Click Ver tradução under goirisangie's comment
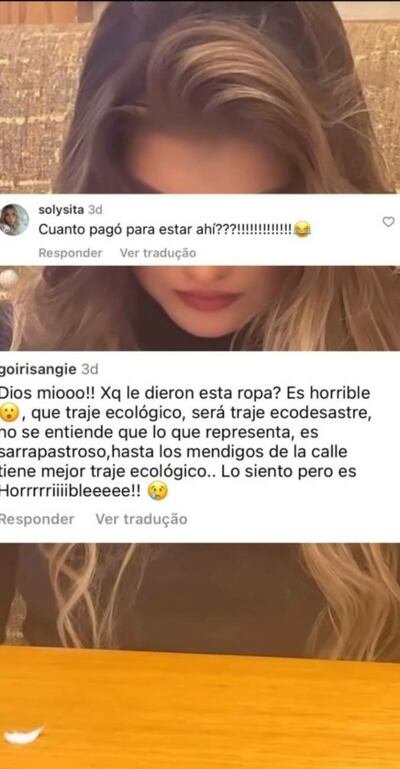The image size is (400, 769). tap(141, 519)
